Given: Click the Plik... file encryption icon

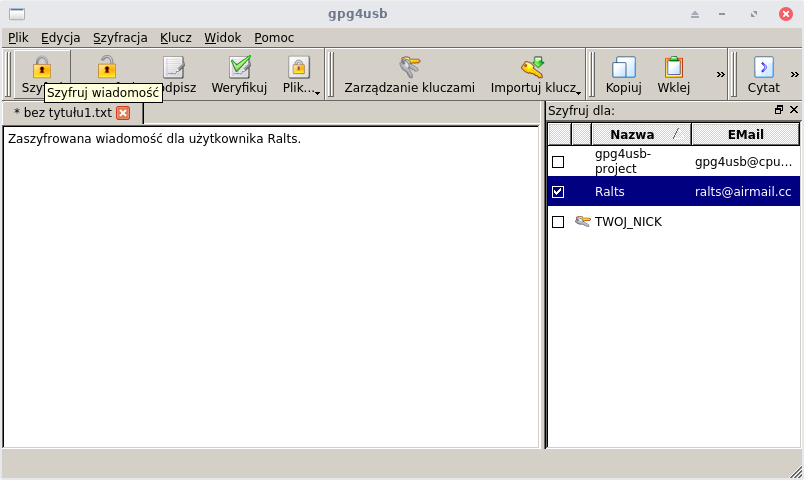Looking at the screenshot, I should coord(299,67).
